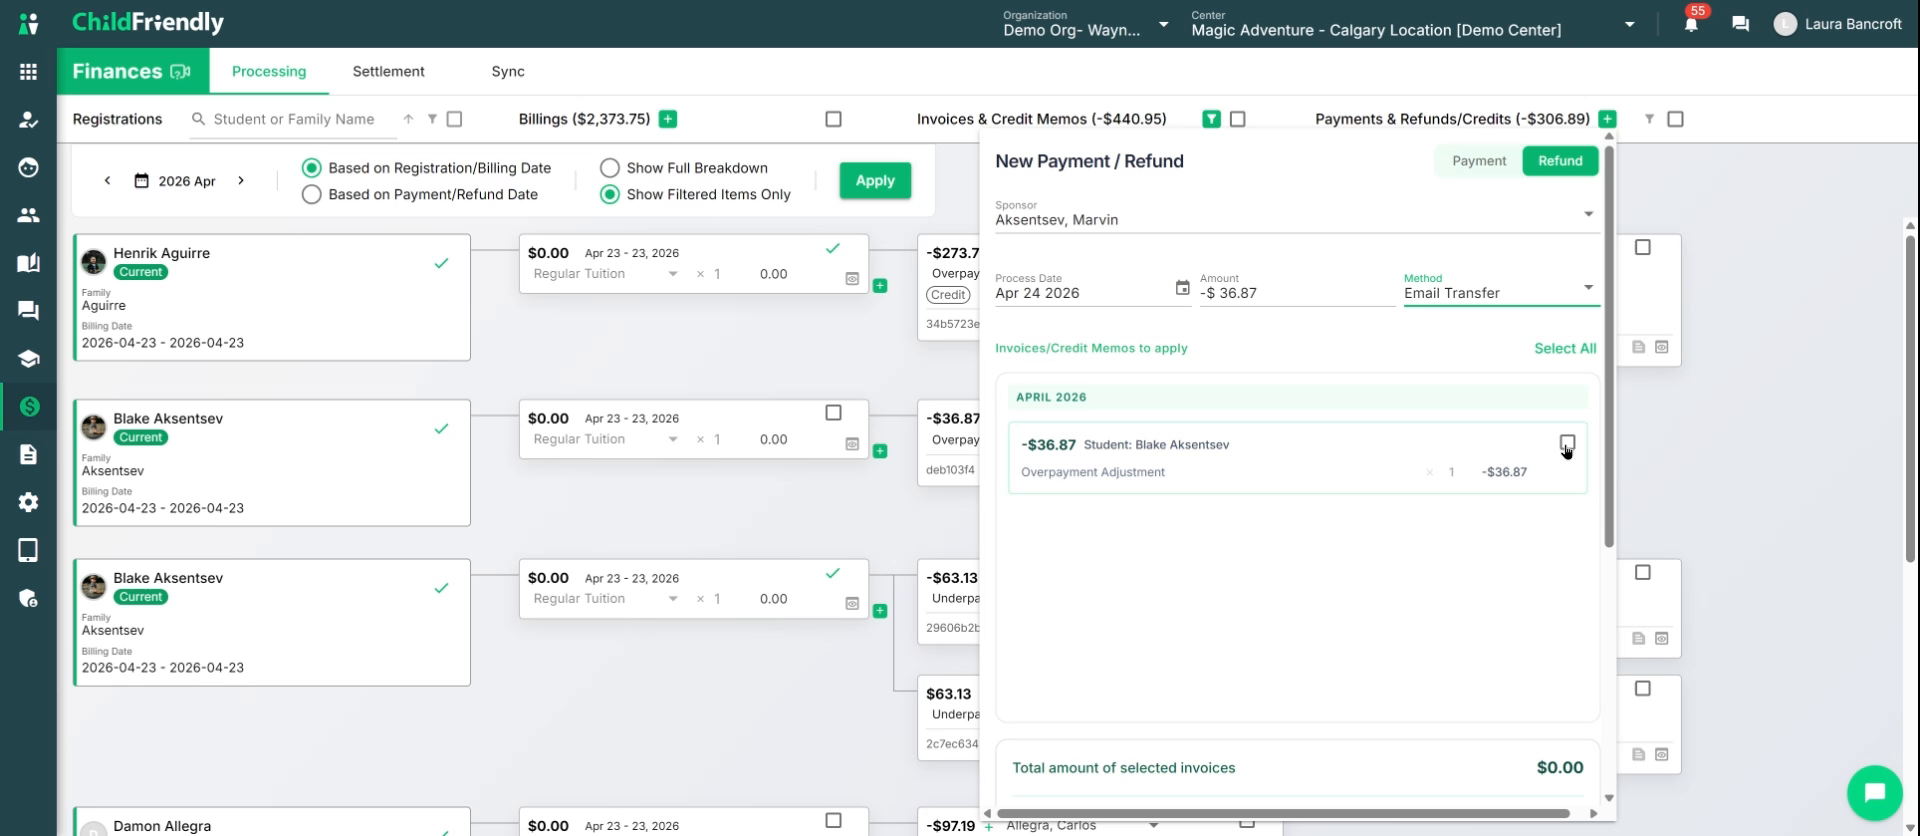Click the Finances help tour icon

click(x=181, y=71)
